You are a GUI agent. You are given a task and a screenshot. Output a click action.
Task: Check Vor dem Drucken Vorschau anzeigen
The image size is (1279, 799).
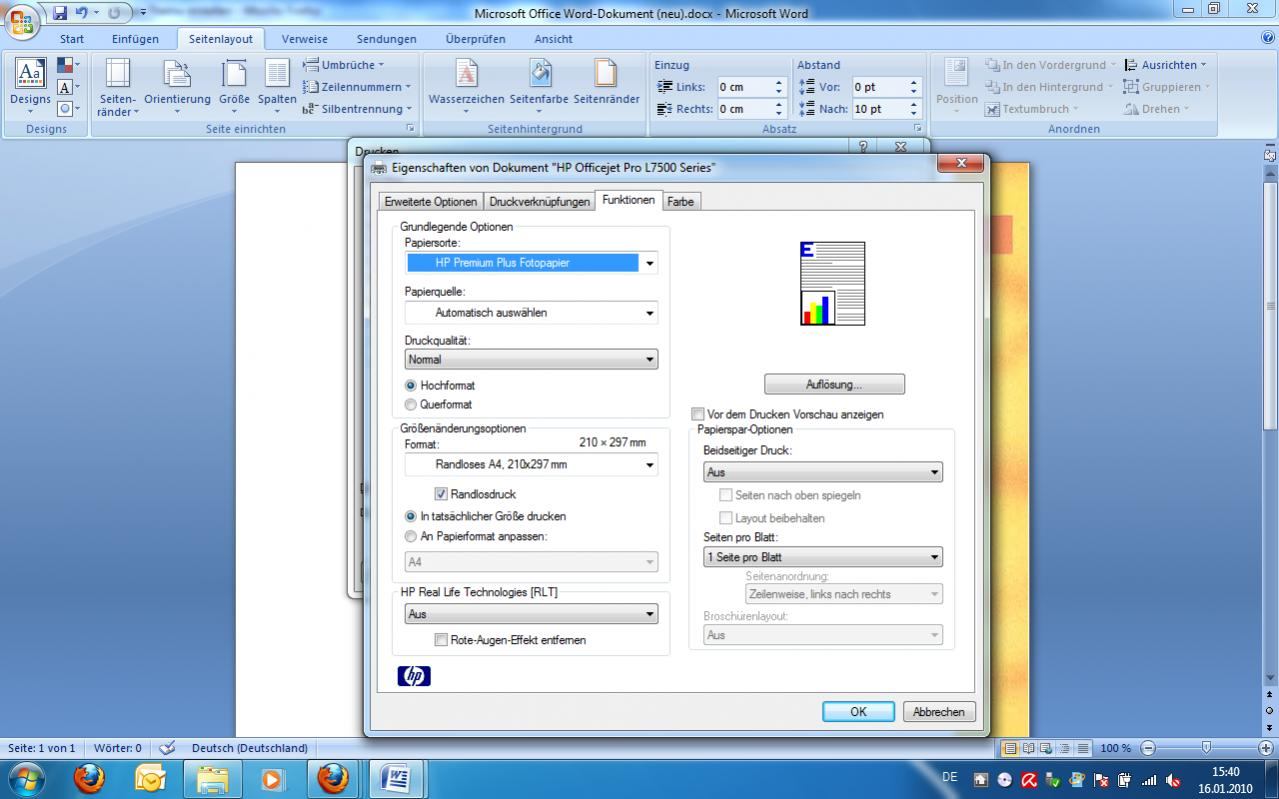pyautogui.click(x=698, y=414)
